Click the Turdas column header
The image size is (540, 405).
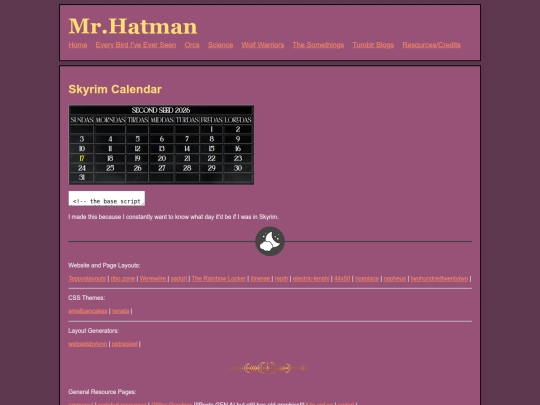[187, 120]
